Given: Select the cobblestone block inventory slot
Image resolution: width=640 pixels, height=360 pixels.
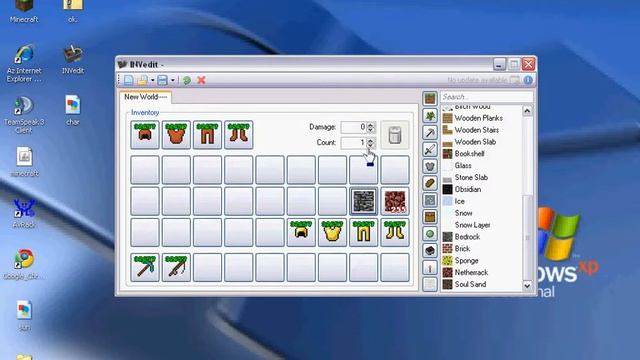Looking at the screenshot, I should pos(364,201).
